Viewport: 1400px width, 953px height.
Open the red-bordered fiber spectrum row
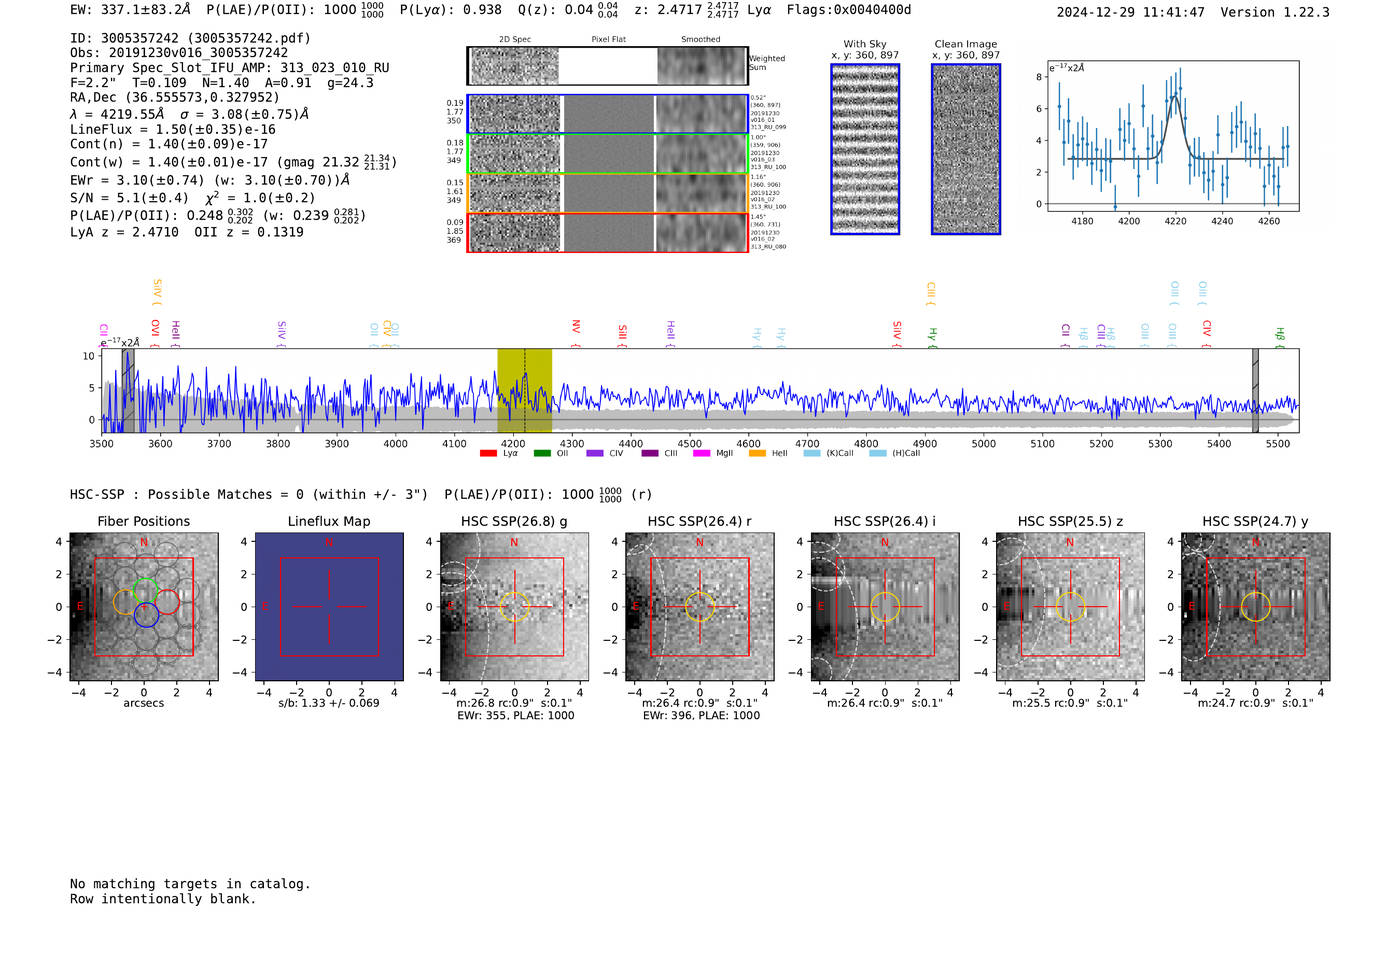tap(607, 232)
